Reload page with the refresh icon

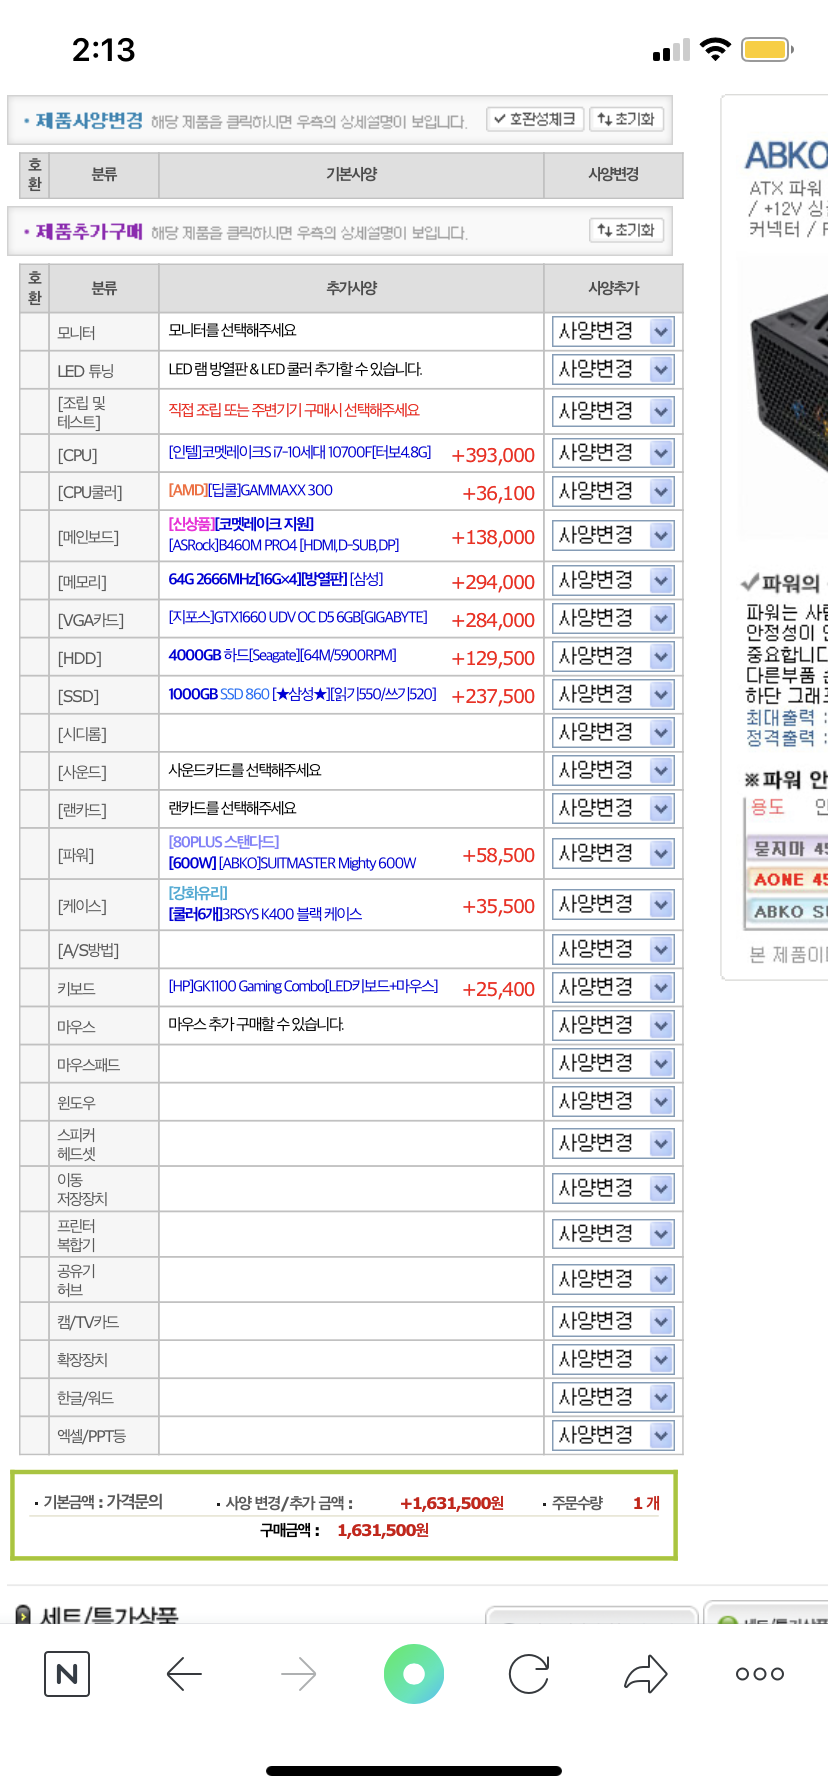coord(529,1674)
